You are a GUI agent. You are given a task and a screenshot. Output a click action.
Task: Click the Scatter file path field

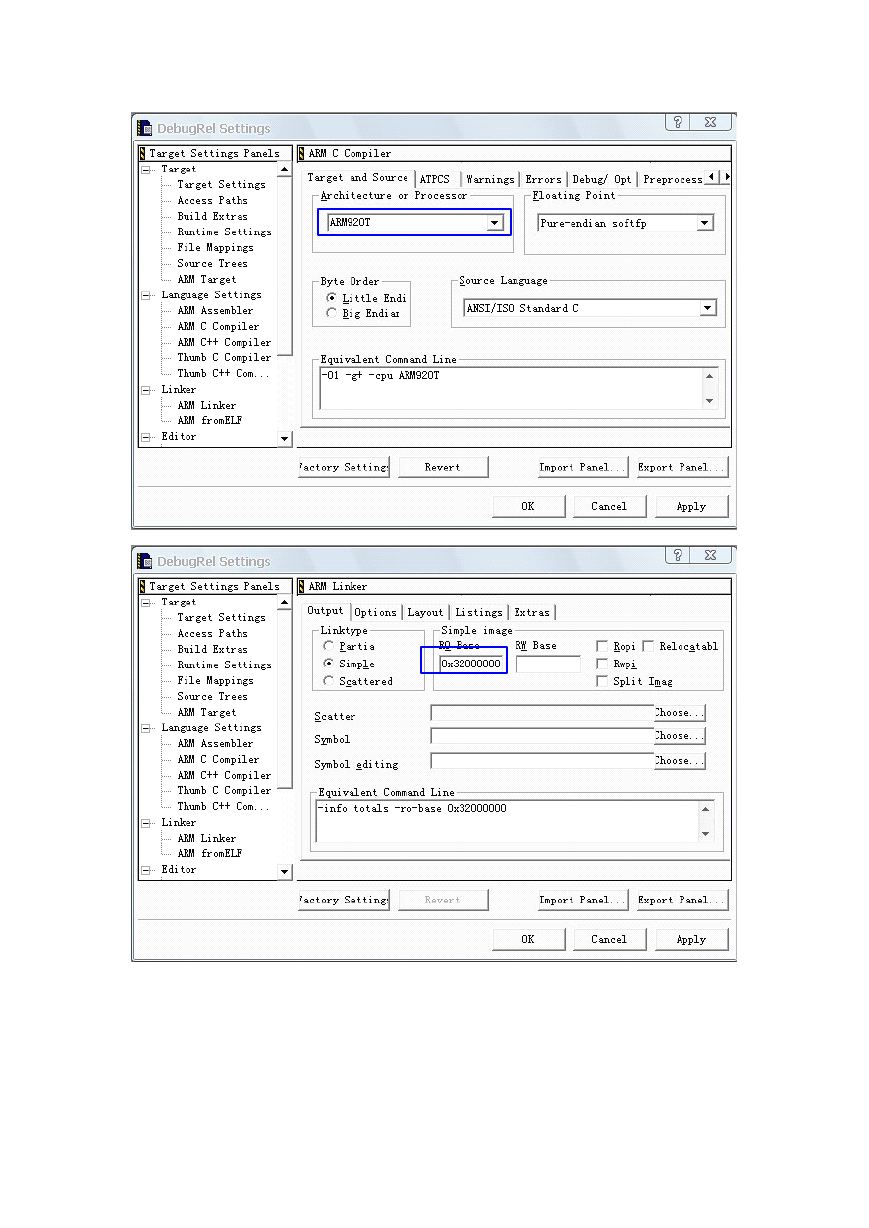point(542,713)
